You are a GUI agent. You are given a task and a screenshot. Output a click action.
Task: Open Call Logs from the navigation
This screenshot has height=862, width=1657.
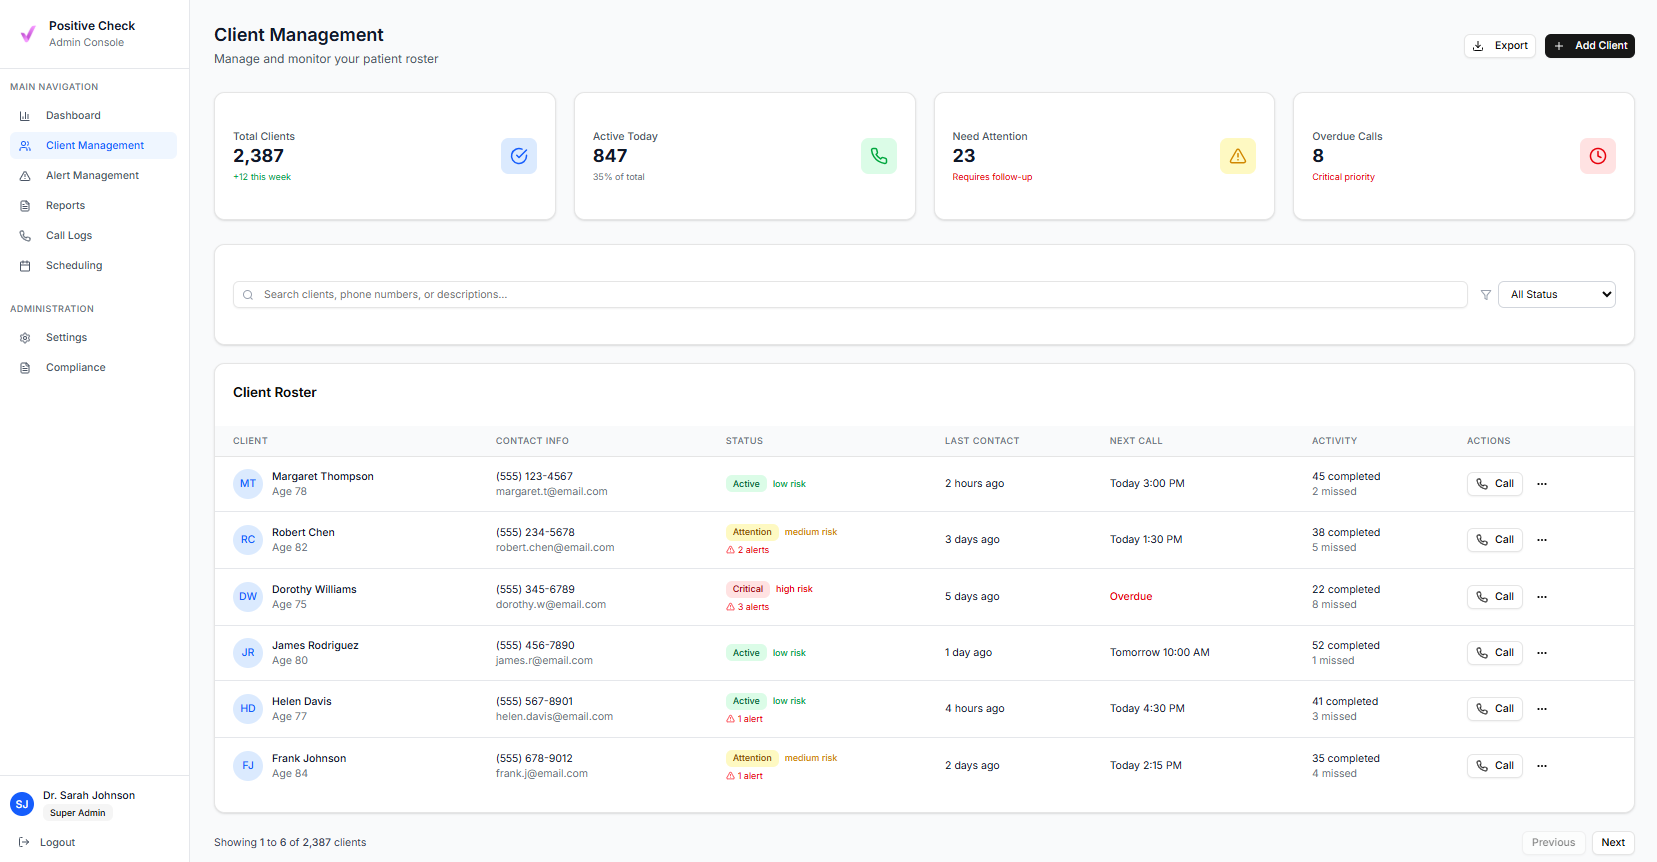point(69,236)
